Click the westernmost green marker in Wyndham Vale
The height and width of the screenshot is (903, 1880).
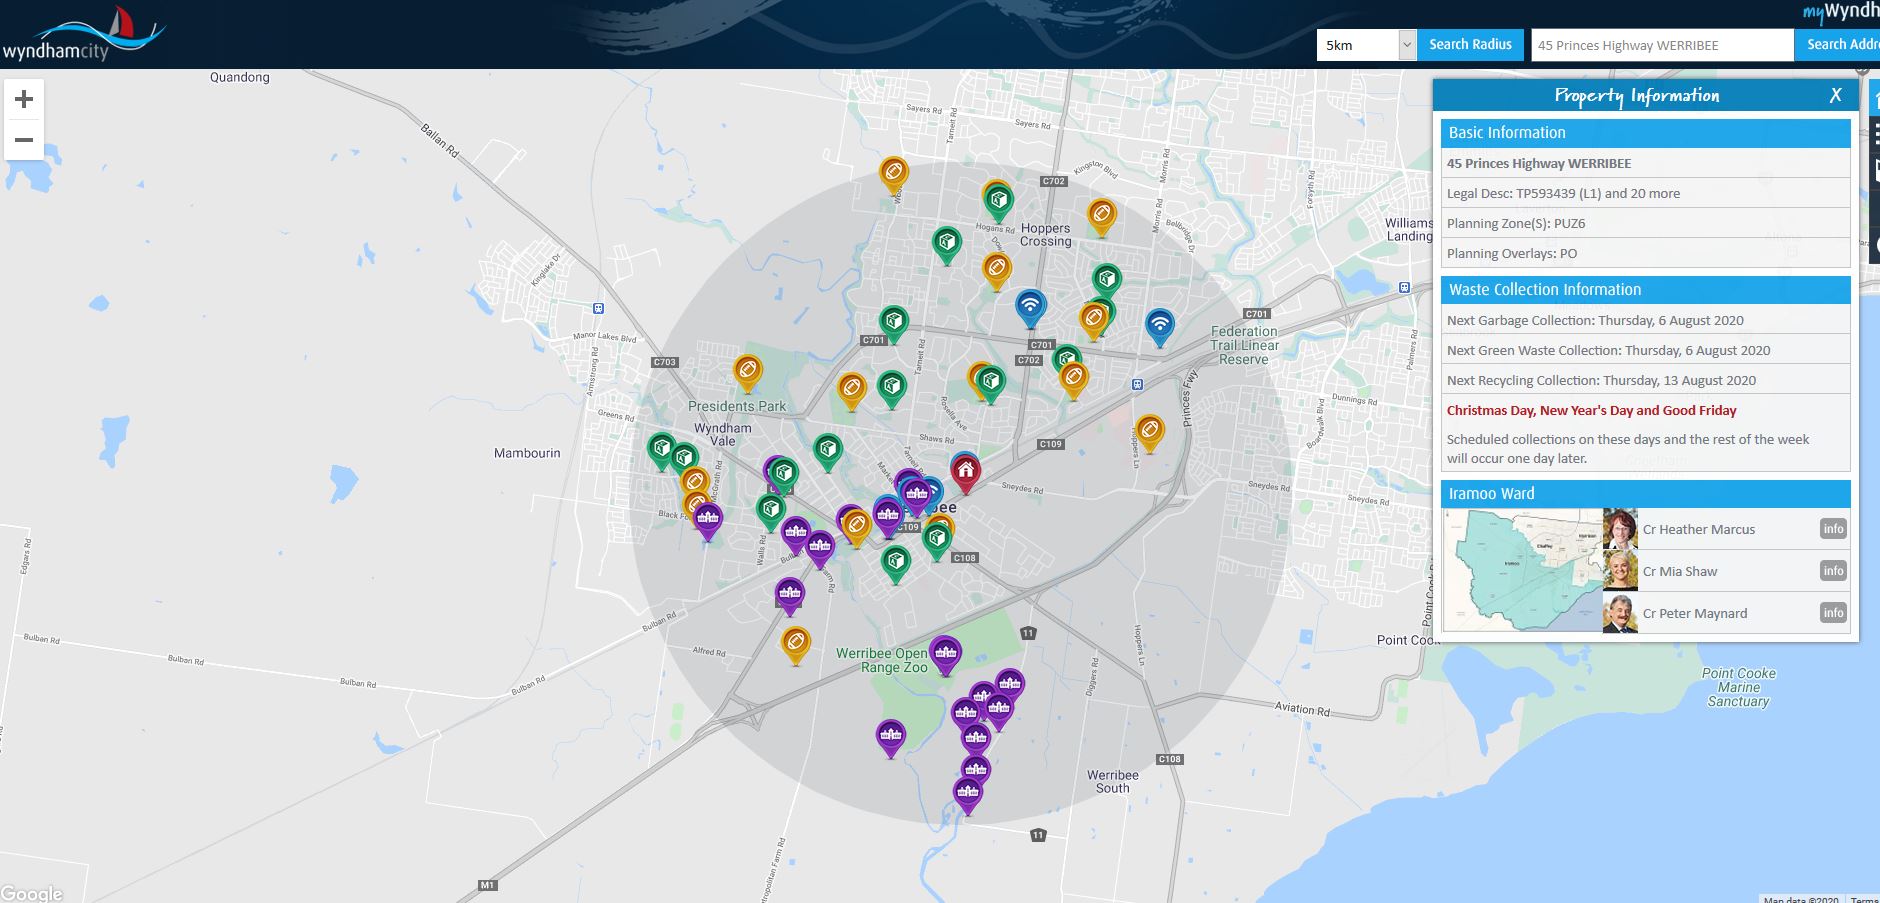[x=661, y=450]
